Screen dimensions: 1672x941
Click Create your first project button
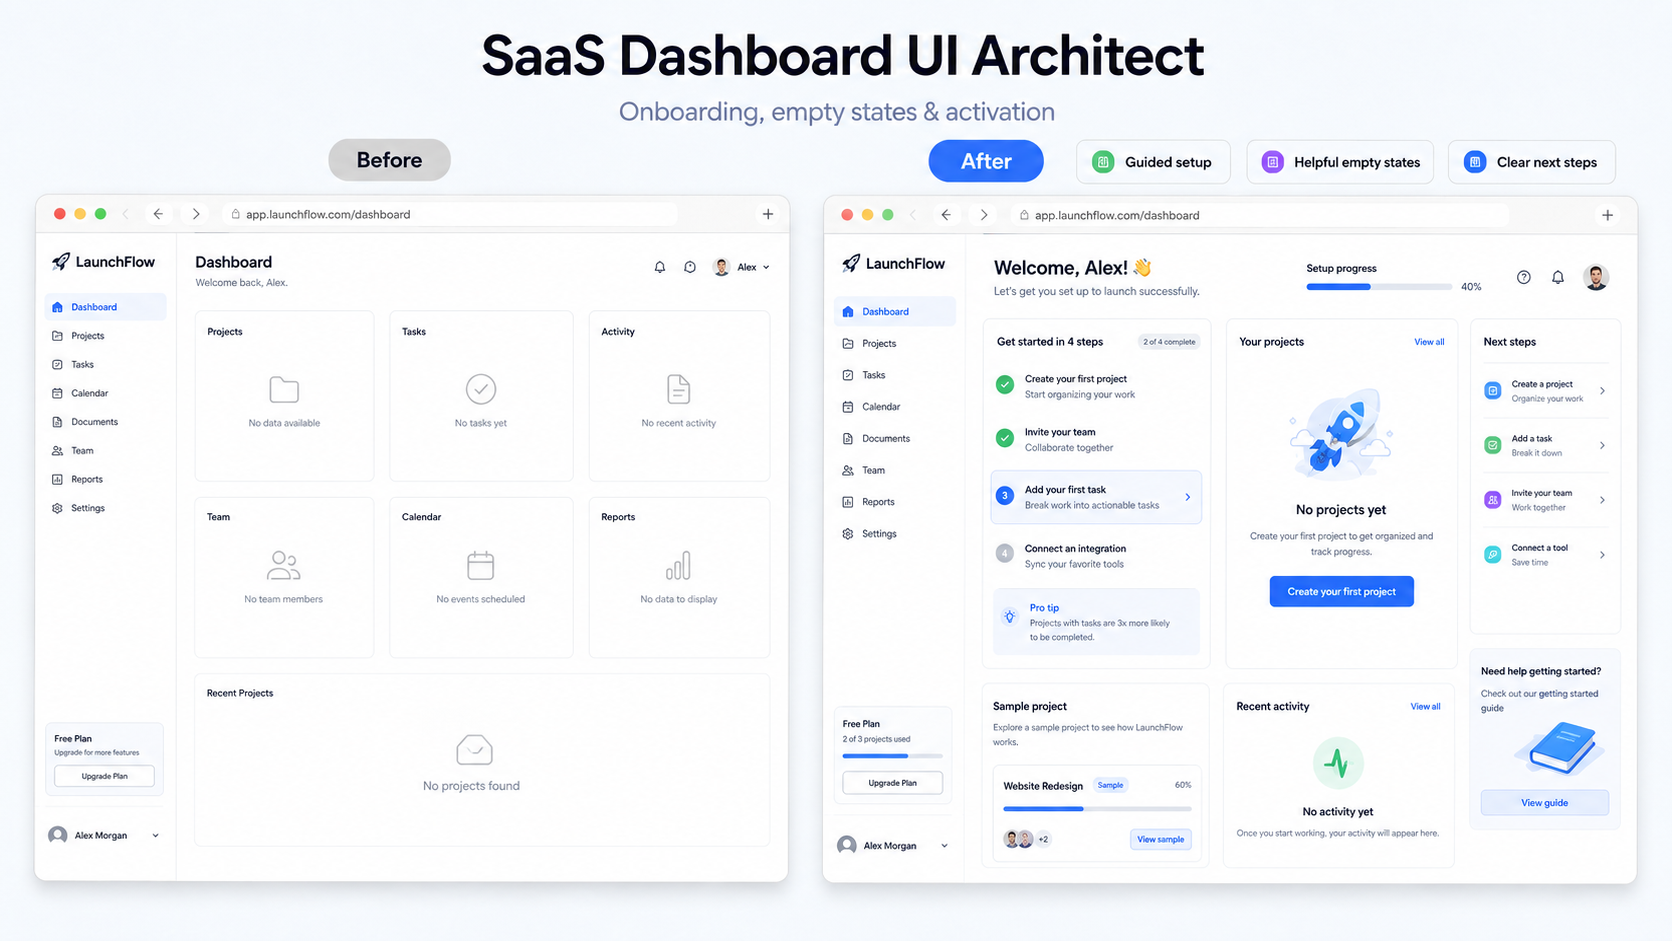point(1341,591)
